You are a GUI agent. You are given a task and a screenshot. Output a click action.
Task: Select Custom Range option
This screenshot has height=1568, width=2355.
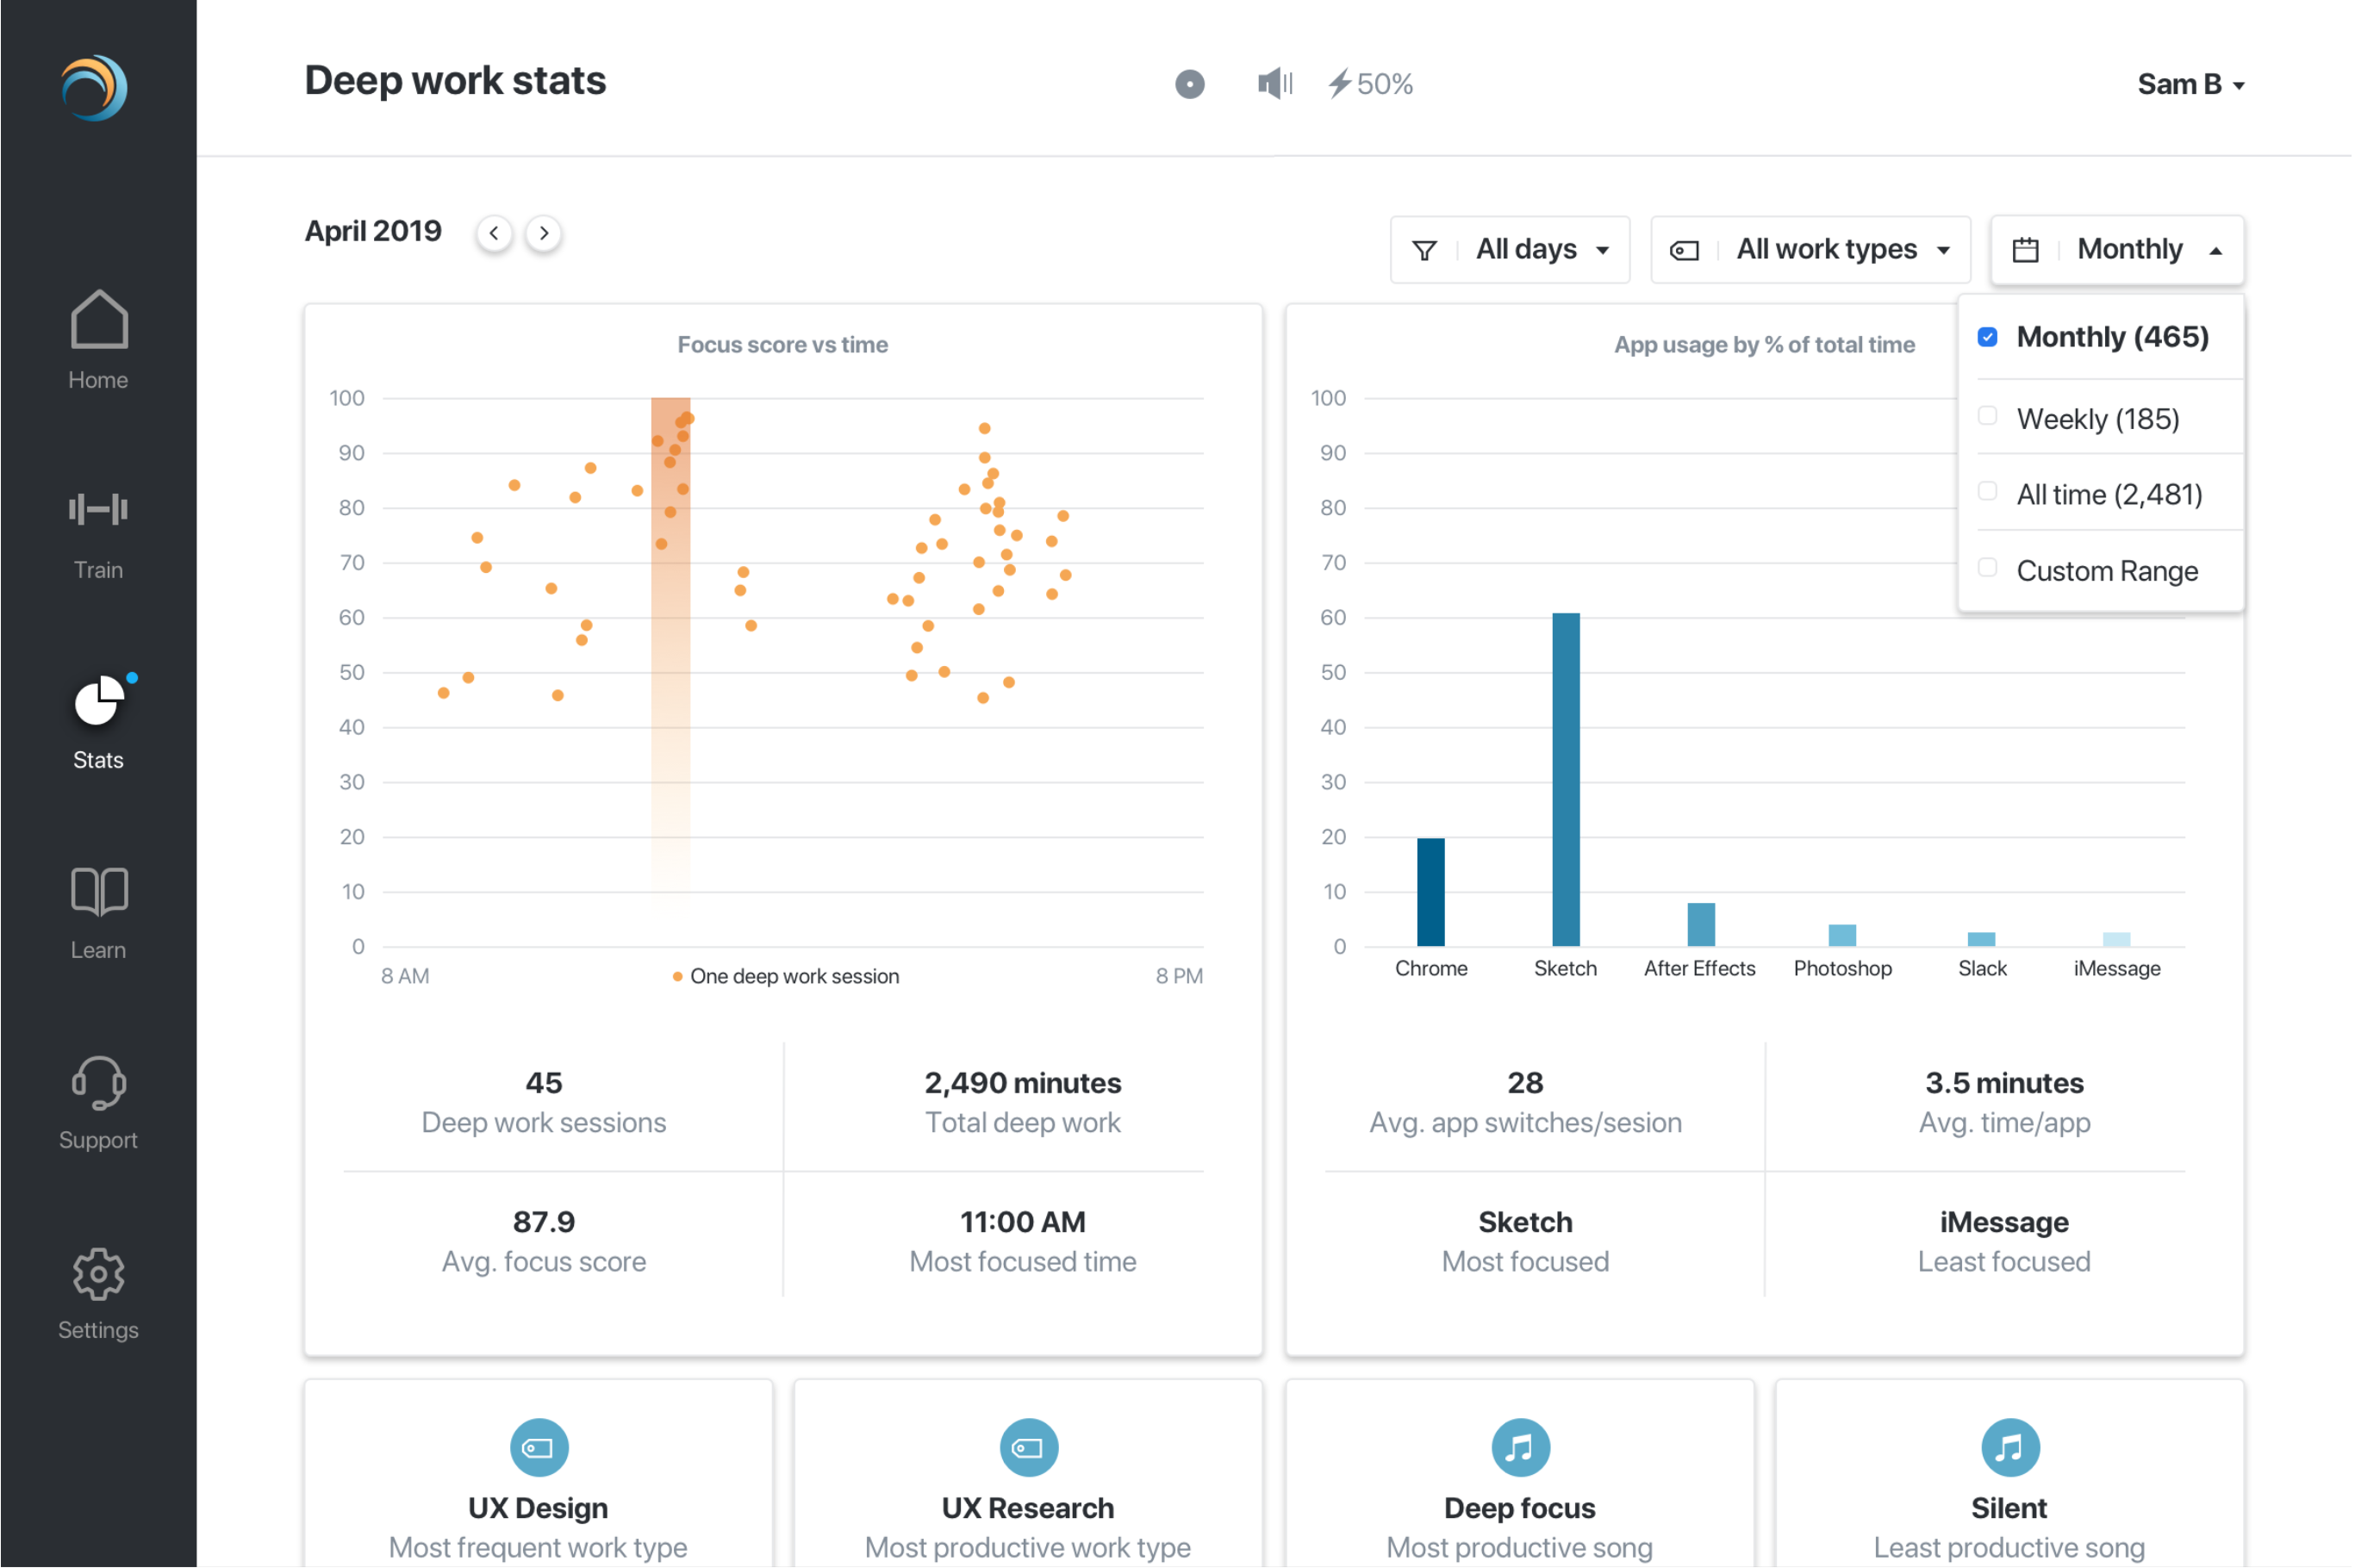[2106, 571]
